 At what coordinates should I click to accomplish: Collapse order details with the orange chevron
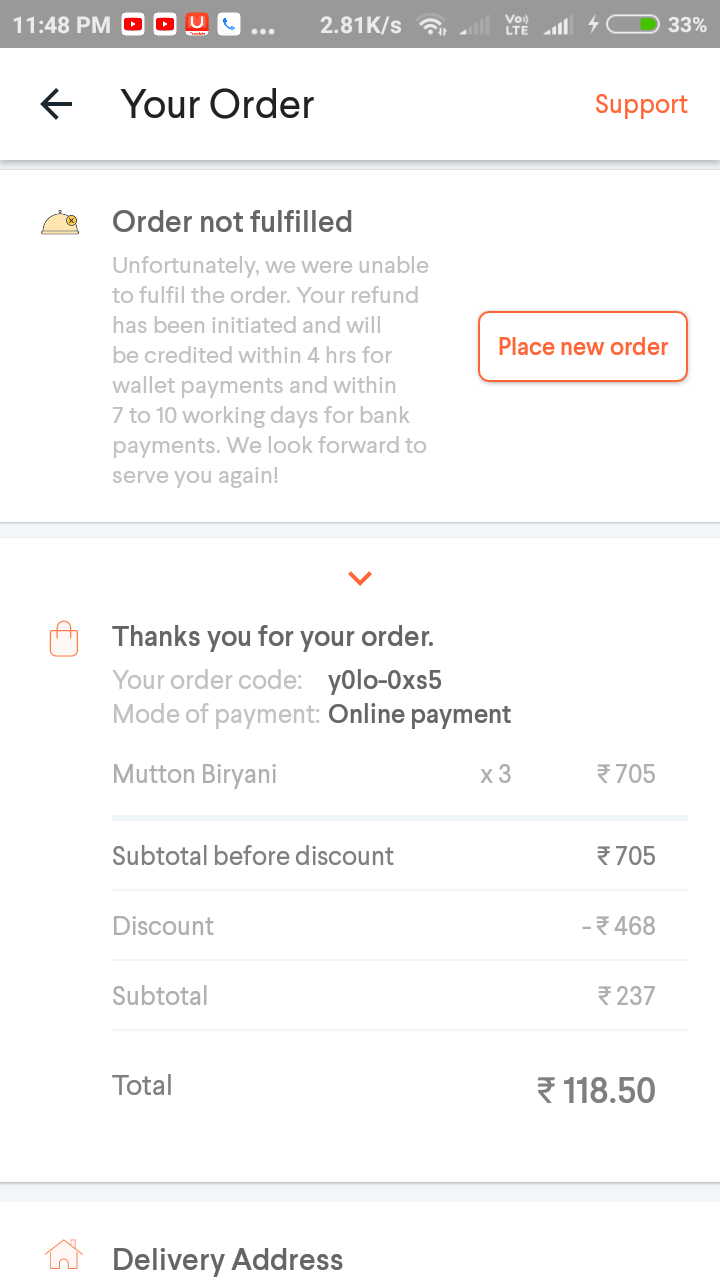pos(360,578)
